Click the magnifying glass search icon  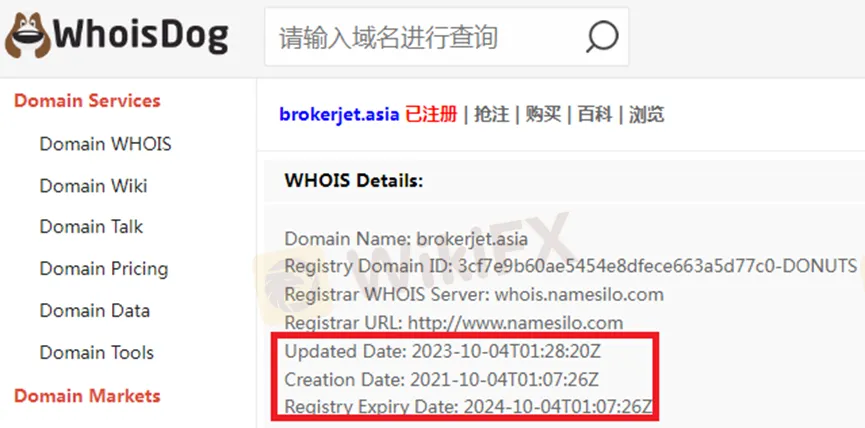coord(601,38)
